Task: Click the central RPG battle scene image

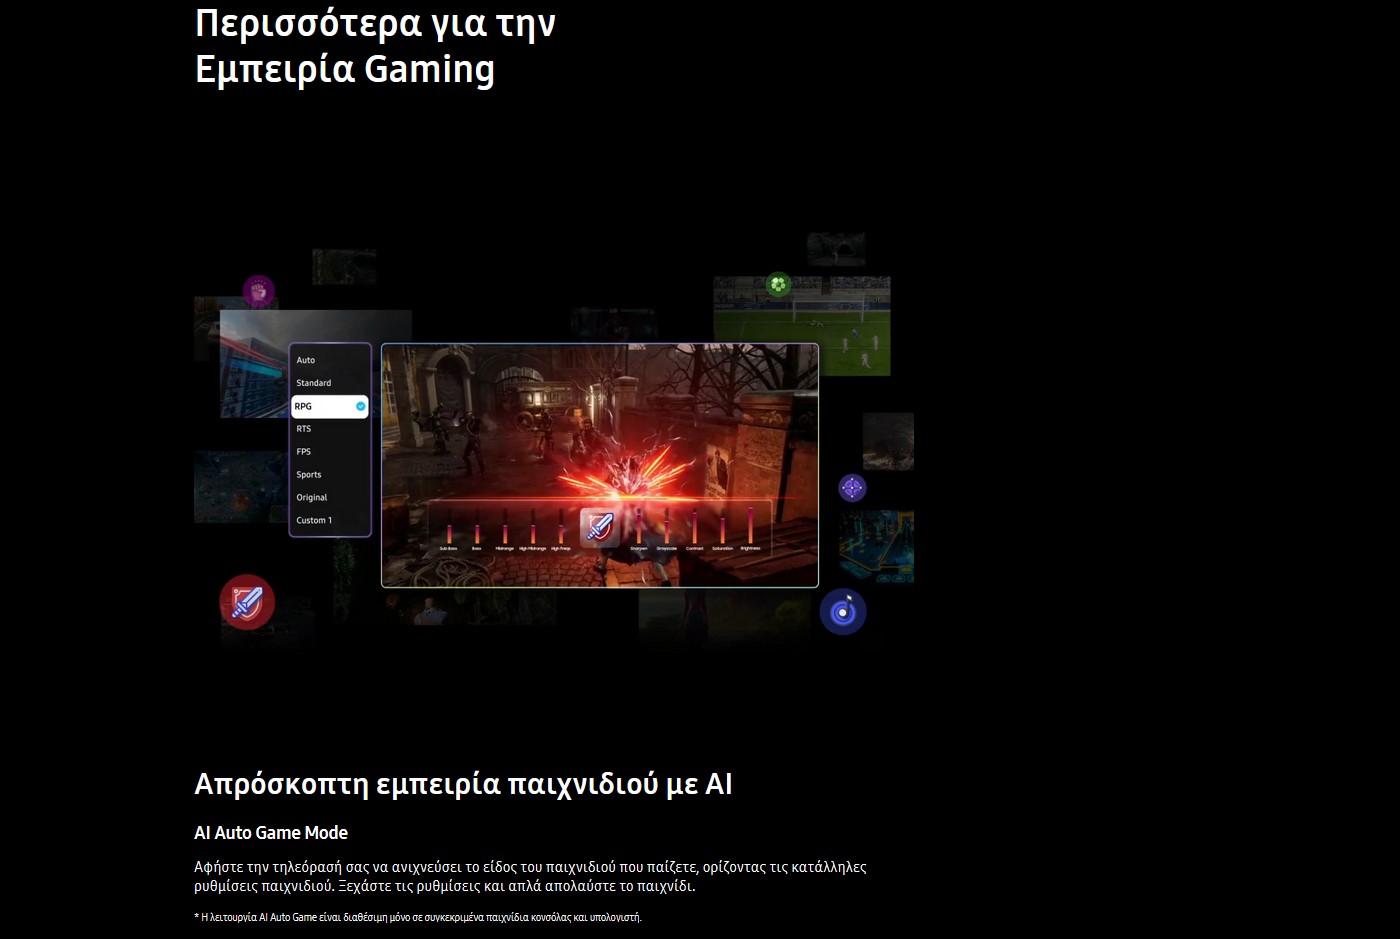Action: (x=600, y=465)
